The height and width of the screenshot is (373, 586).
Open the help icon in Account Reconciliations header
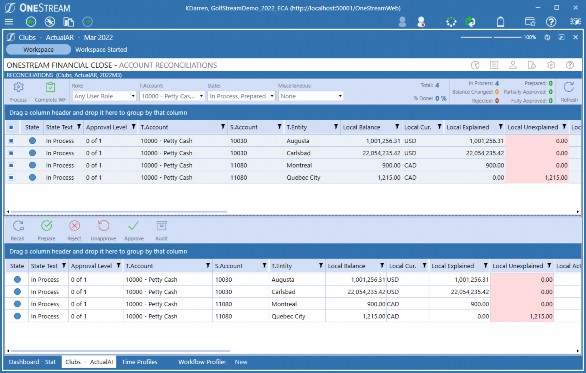tap(570, 65)
